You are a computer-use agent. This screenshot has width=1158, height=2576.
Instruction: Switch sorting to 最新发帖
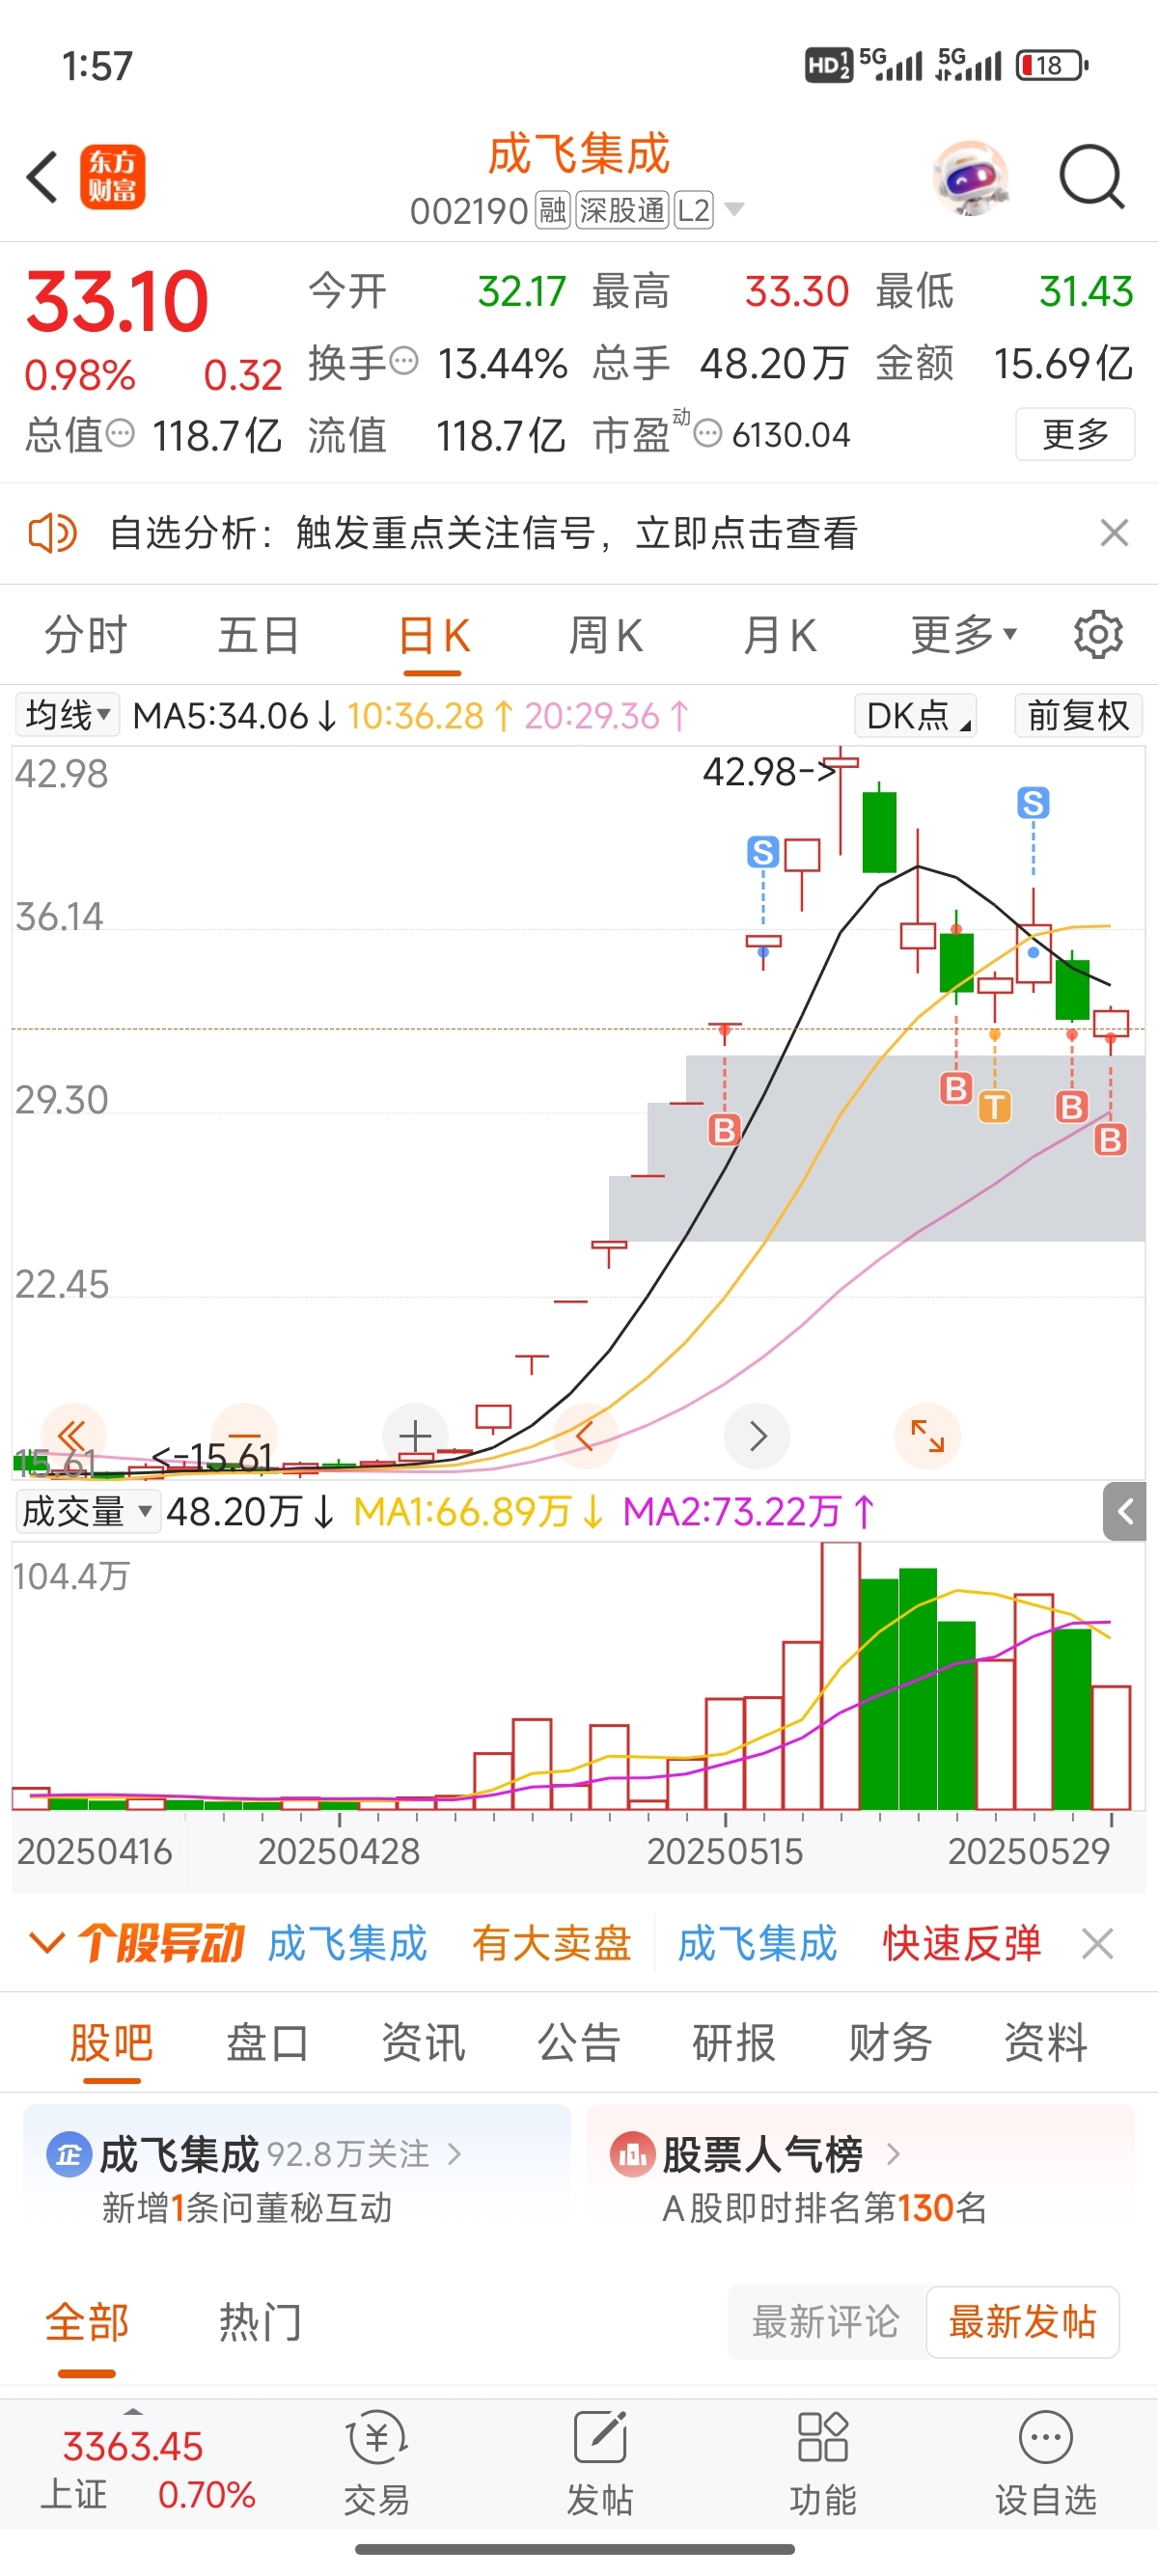coord(1022,2321)
